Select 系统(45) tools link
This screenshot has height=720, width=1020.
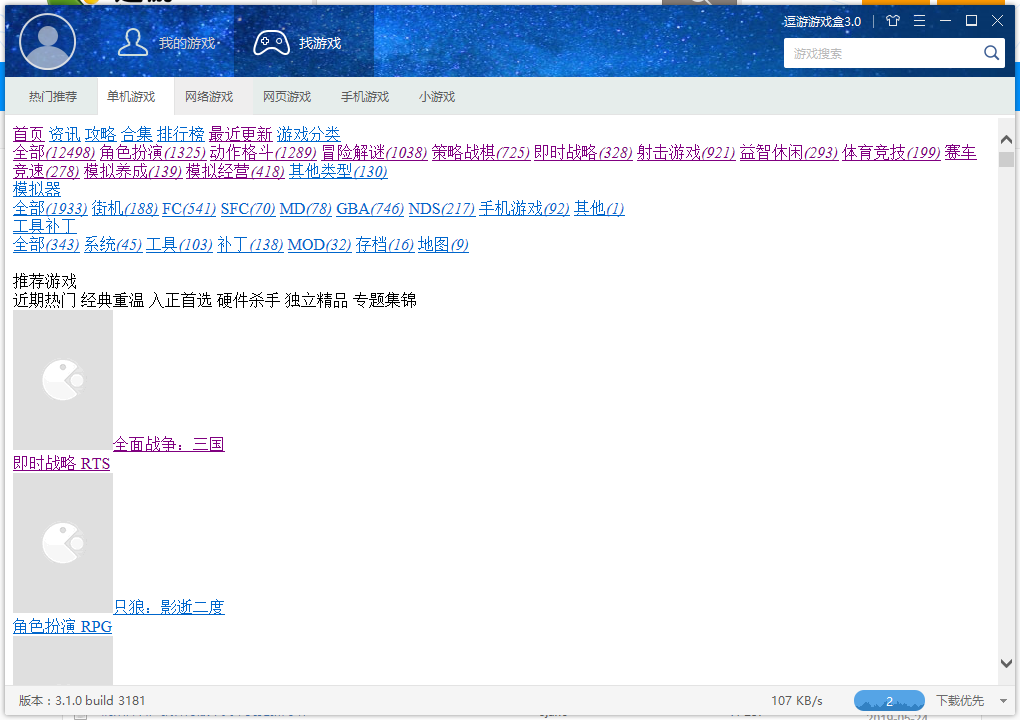coord(113,245)
